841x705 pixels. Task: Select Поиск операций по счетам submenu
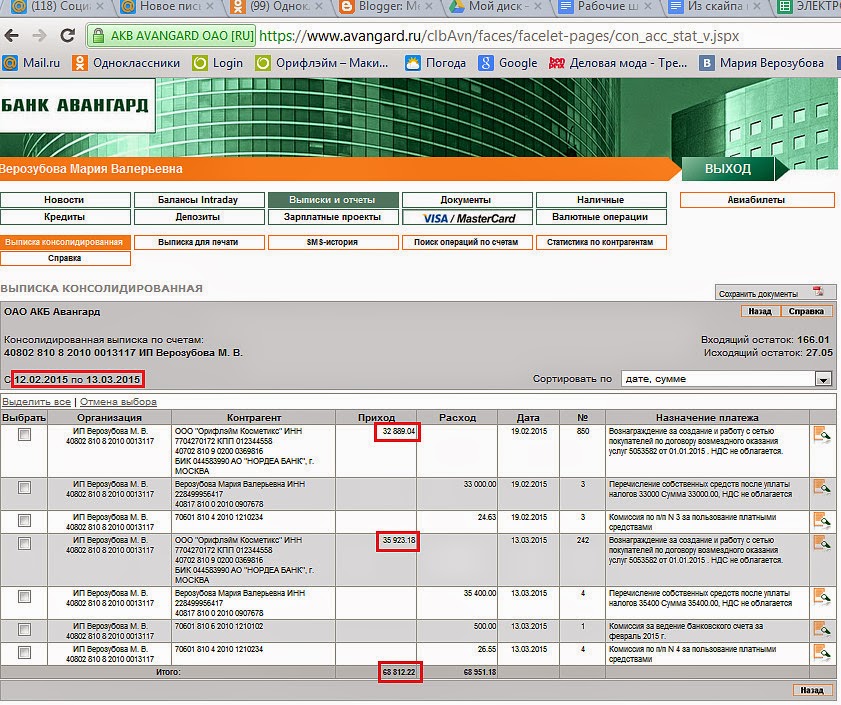coord(467,242)
